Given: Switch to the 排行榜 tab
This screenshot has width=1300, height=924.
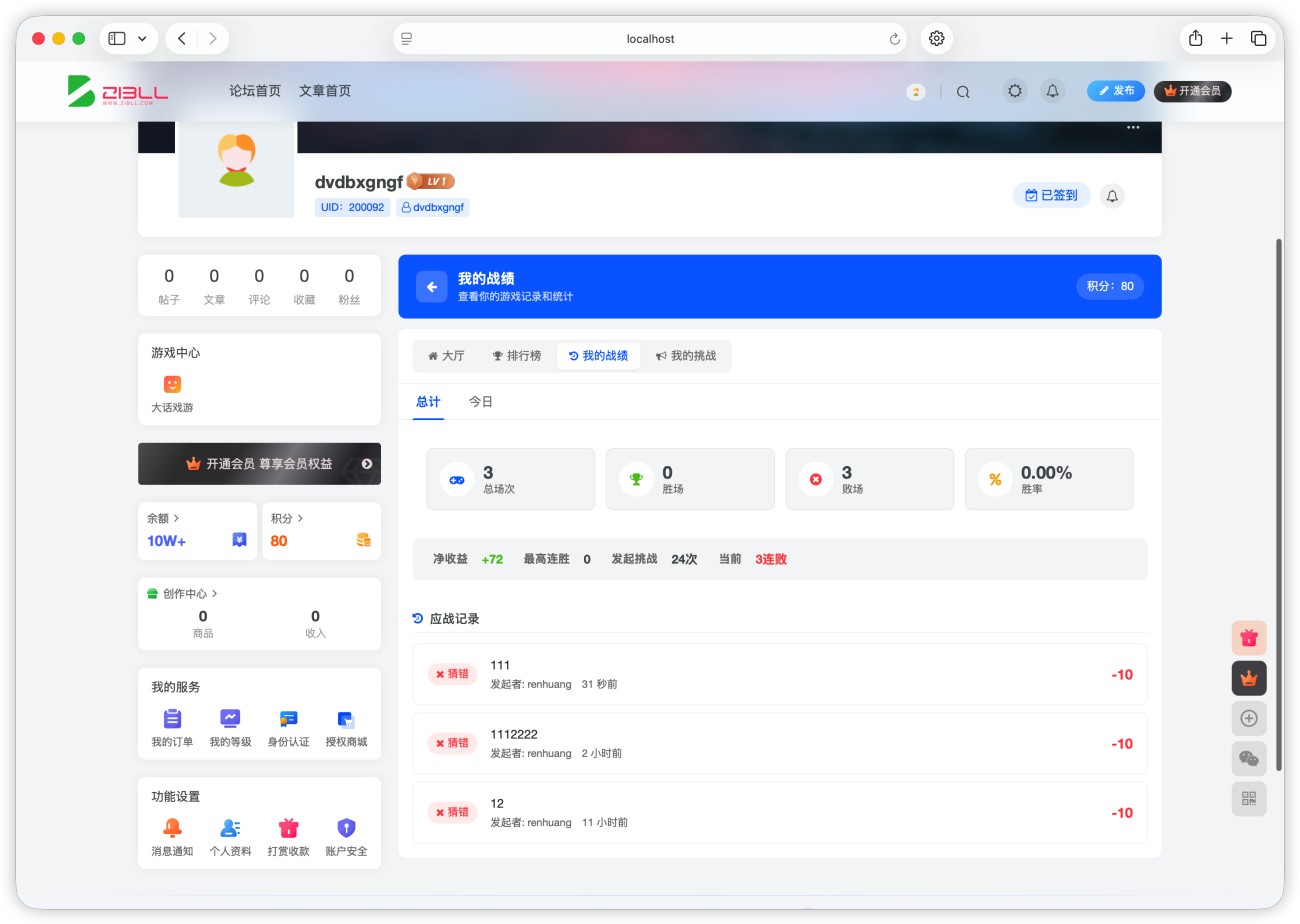Looking at the screenshot, I should click(x=516, y=356).
